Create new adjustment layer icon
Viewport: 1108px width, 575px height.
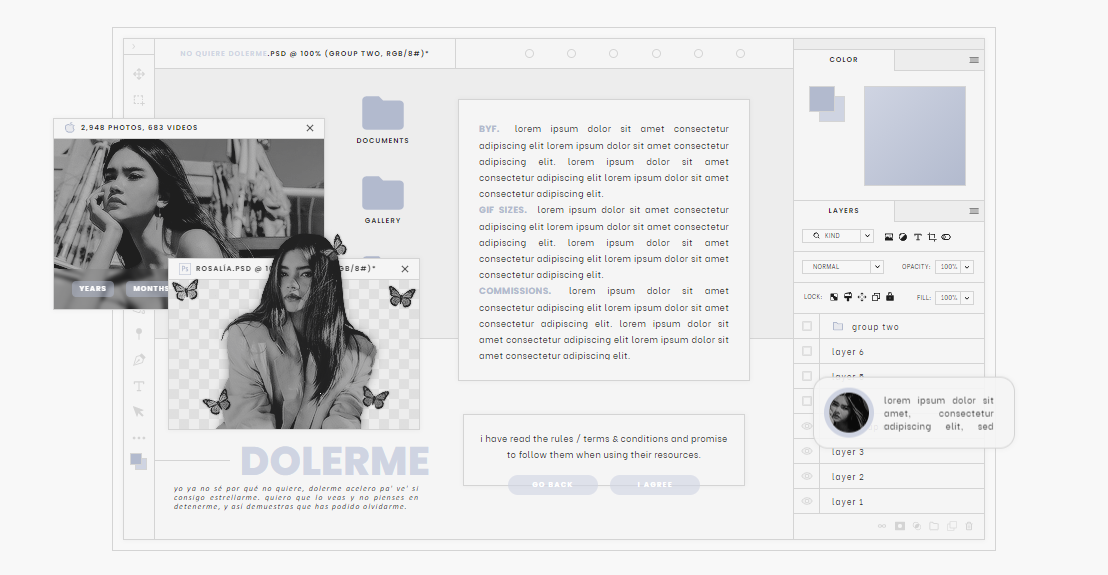tap(917, 526)
